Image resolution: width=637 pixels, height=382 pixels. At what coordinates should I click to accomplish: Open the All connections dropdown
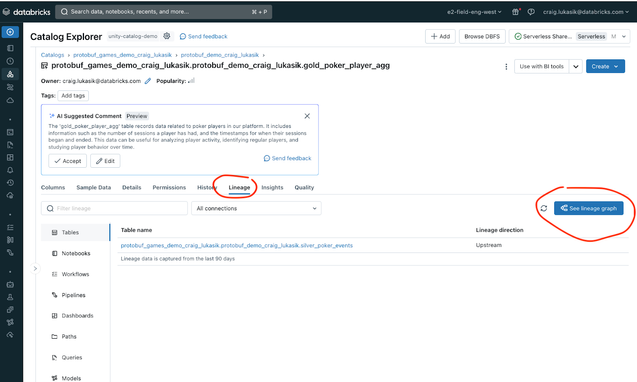[256, 208]
